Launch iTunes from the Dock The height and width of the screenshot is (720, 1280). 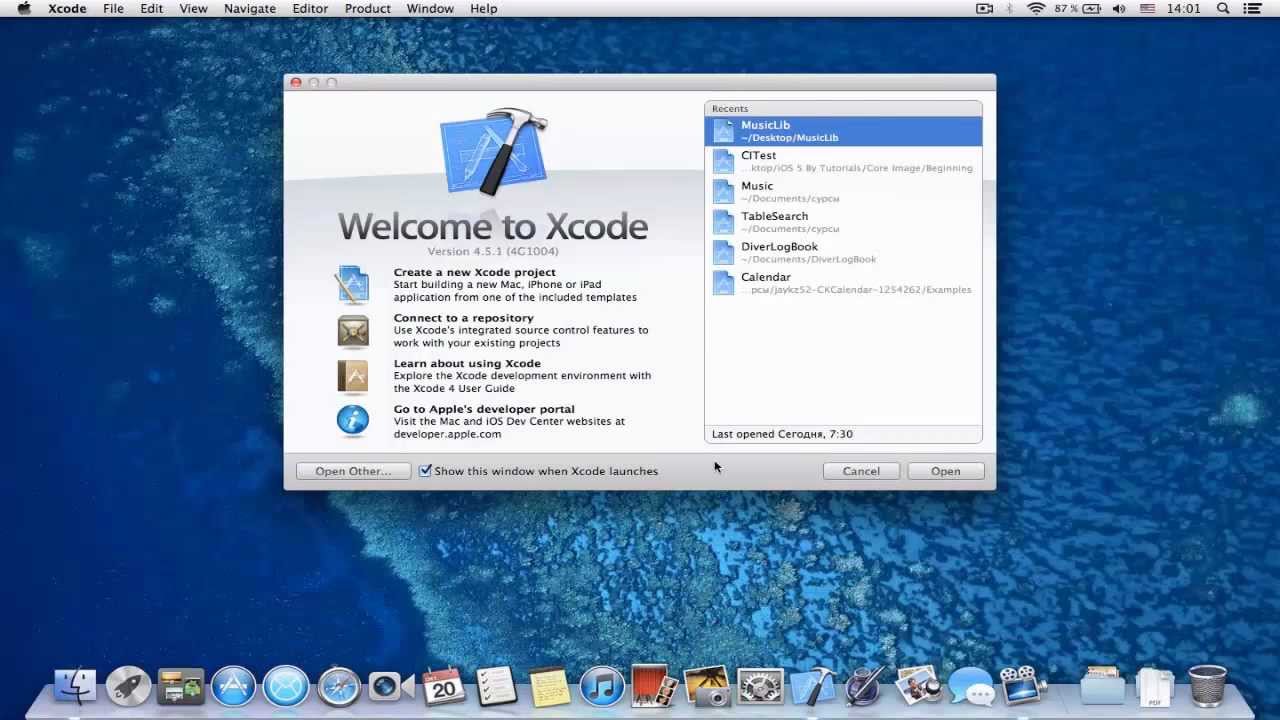(x=602, y=687)
